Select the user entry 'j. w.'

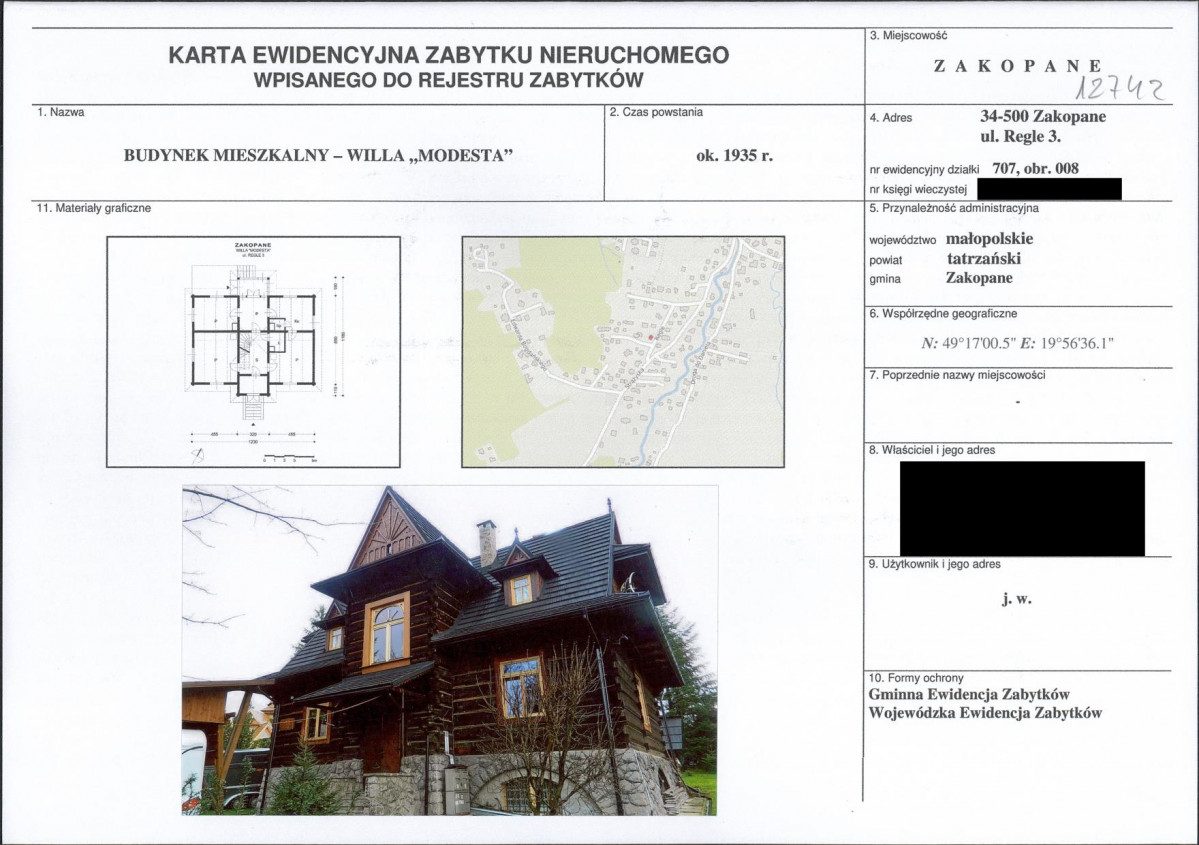[1016, 600]
